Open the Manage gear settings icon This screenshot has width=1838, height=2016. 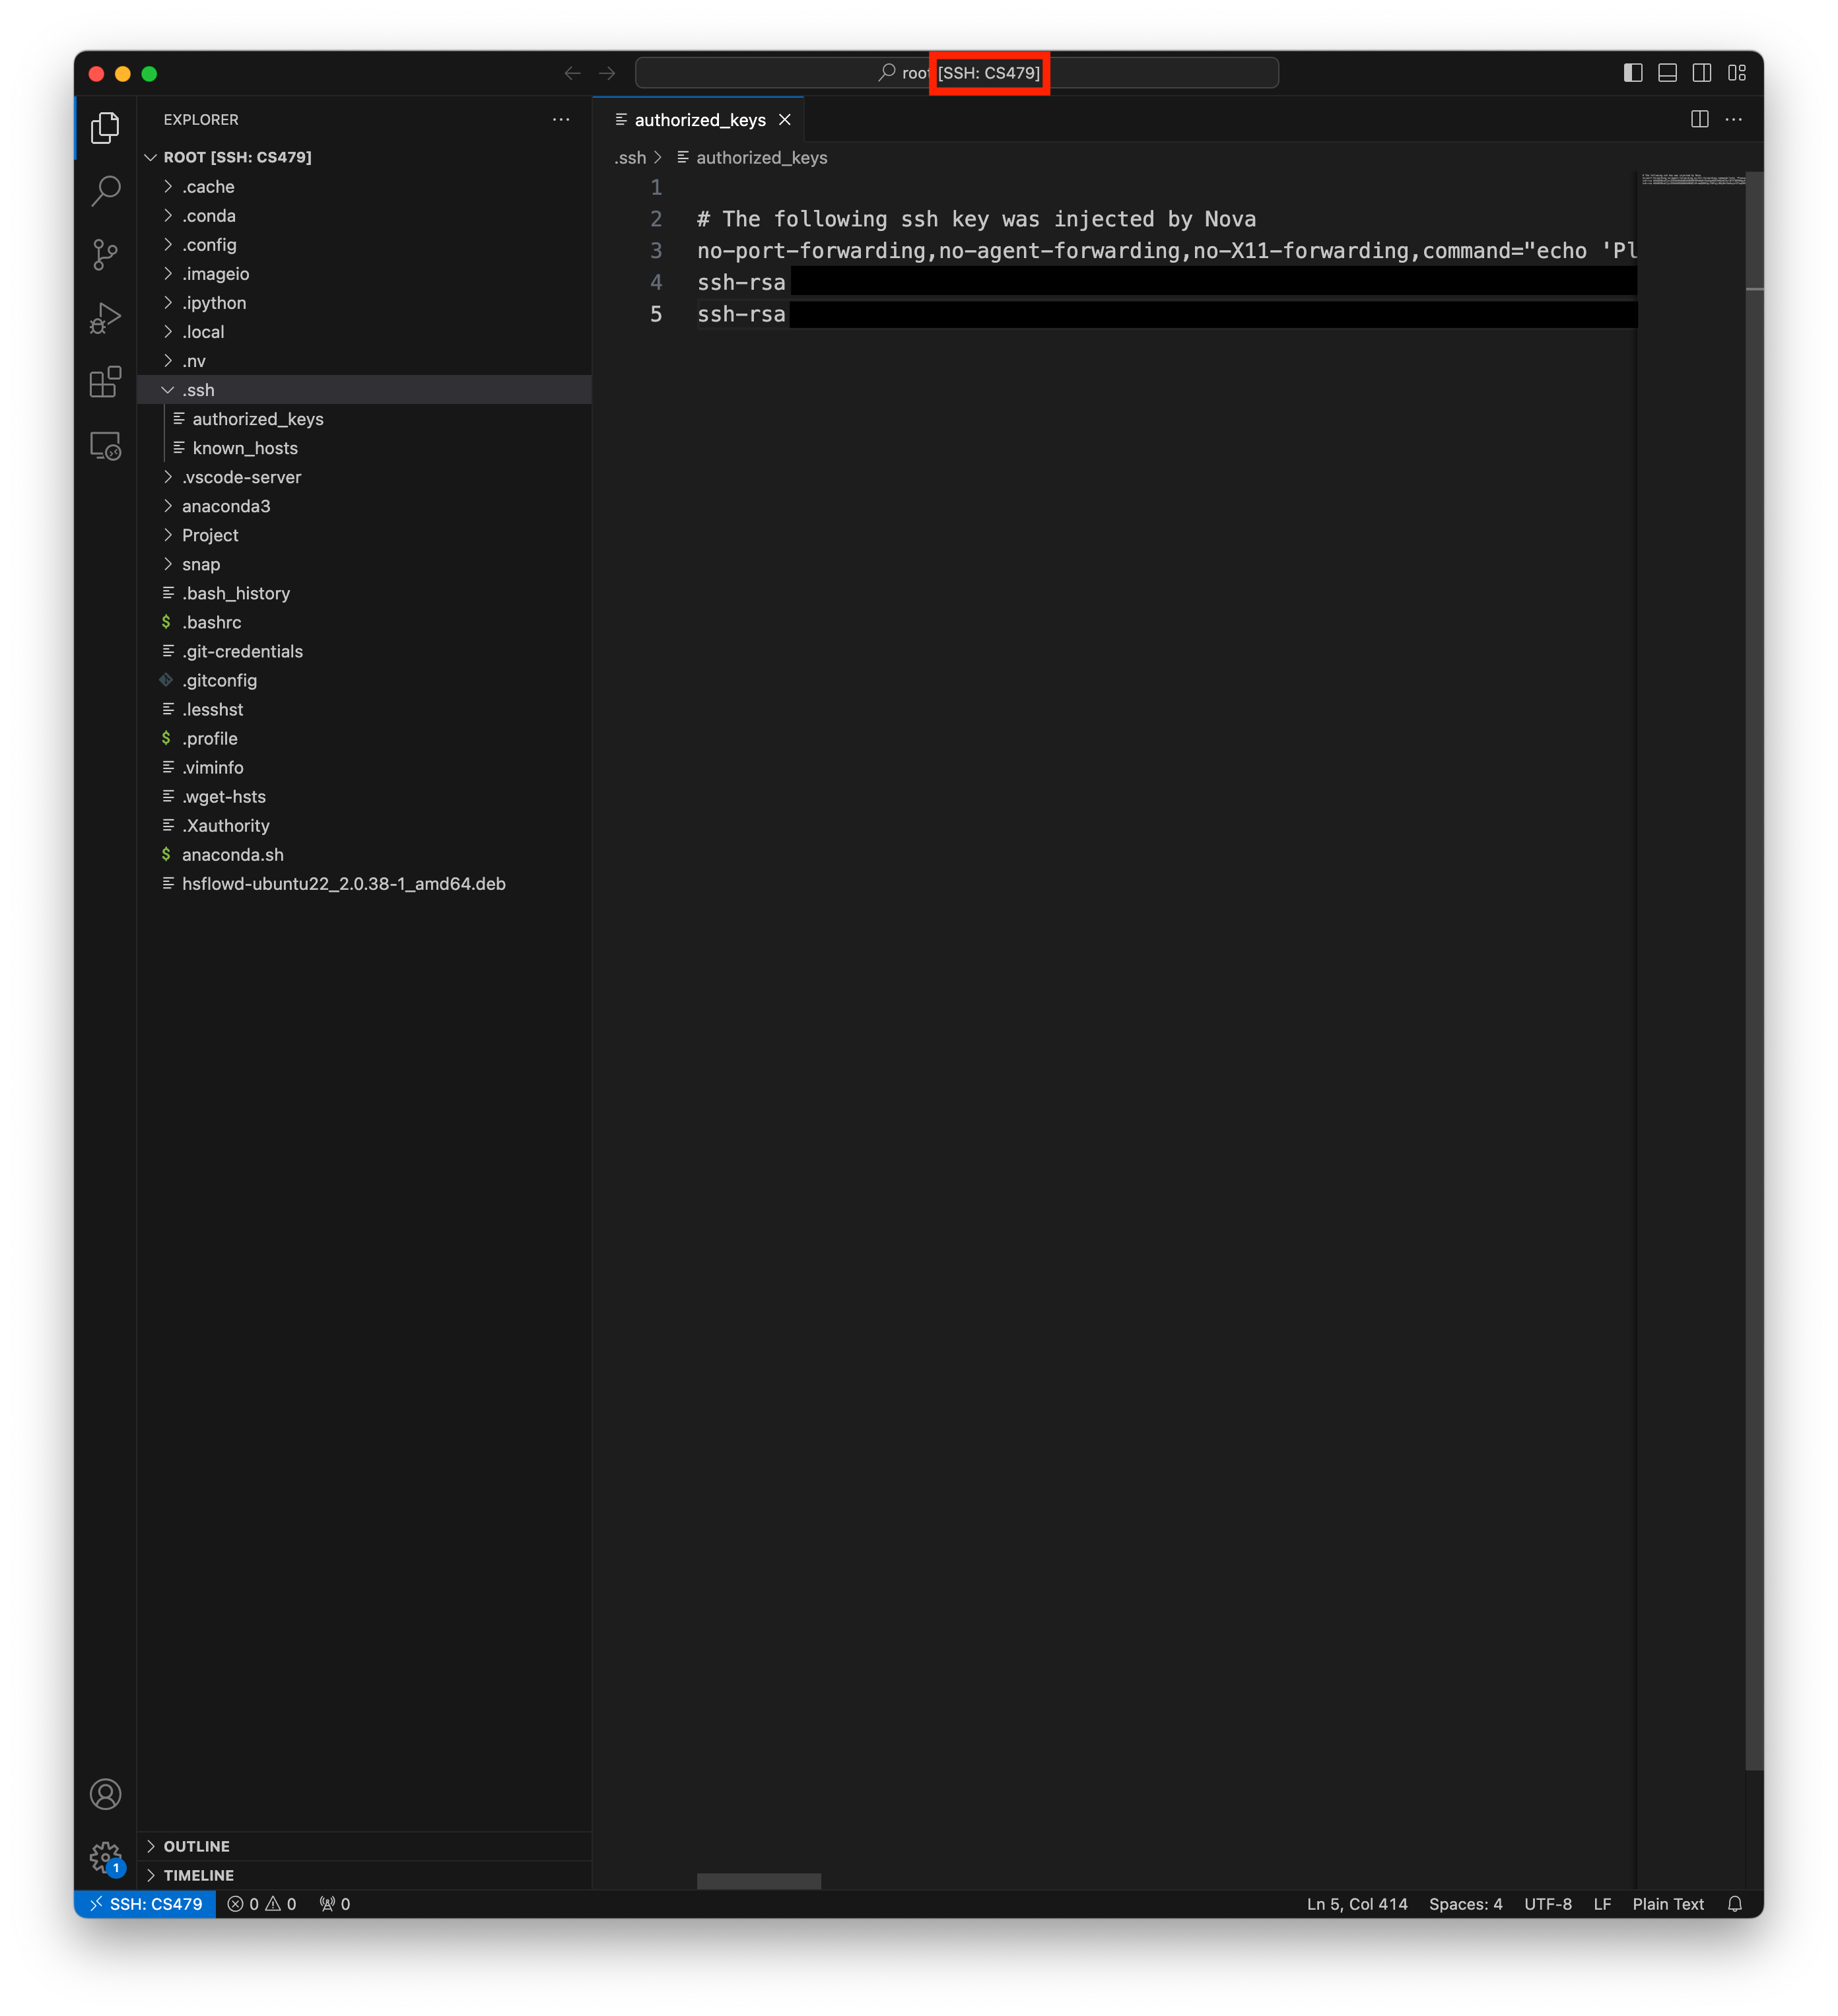105,1858
